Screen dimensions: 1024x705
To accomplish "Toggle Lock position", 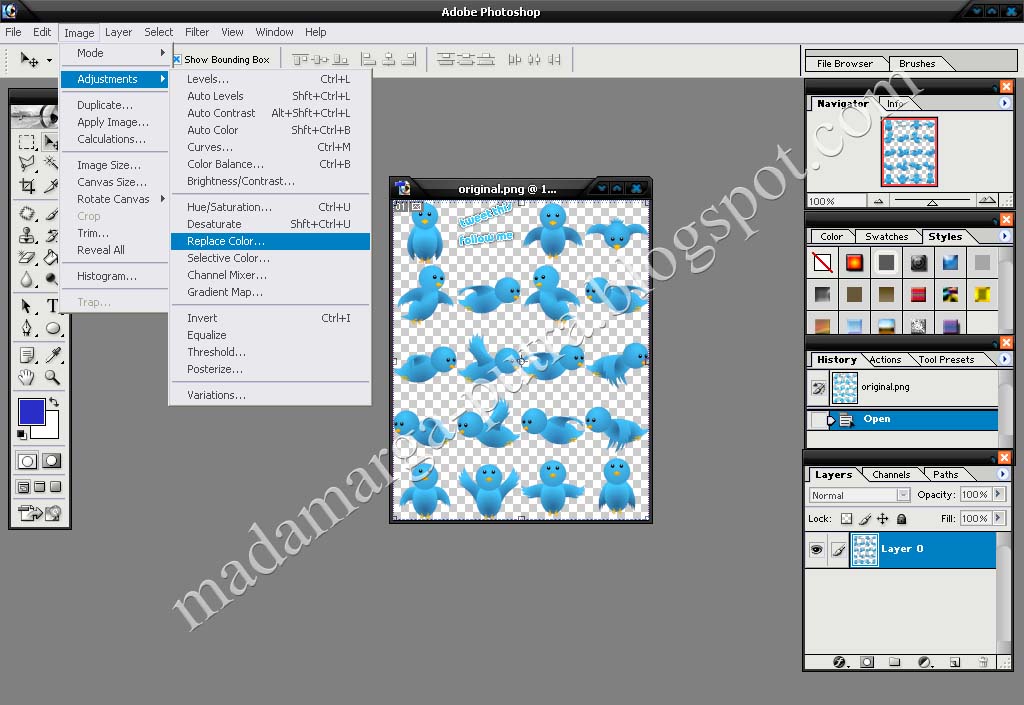I will coord(882,519).
